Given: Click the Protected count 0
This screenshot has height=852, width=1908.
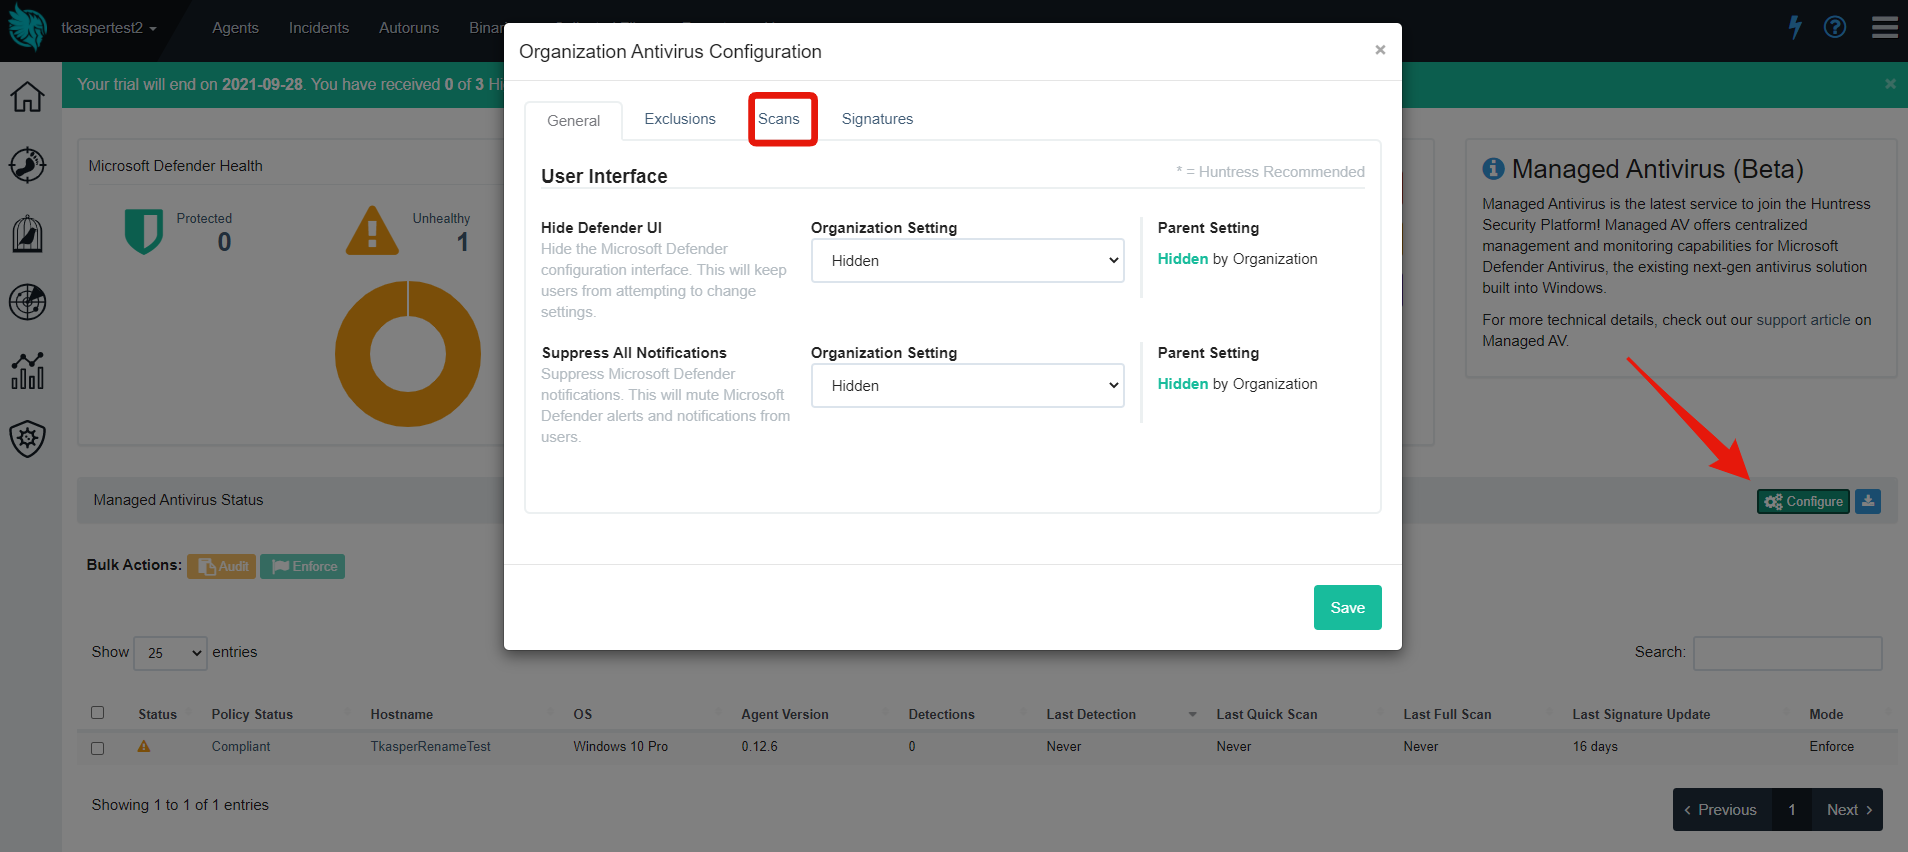Looking at the screenshot, I should 224,242.
